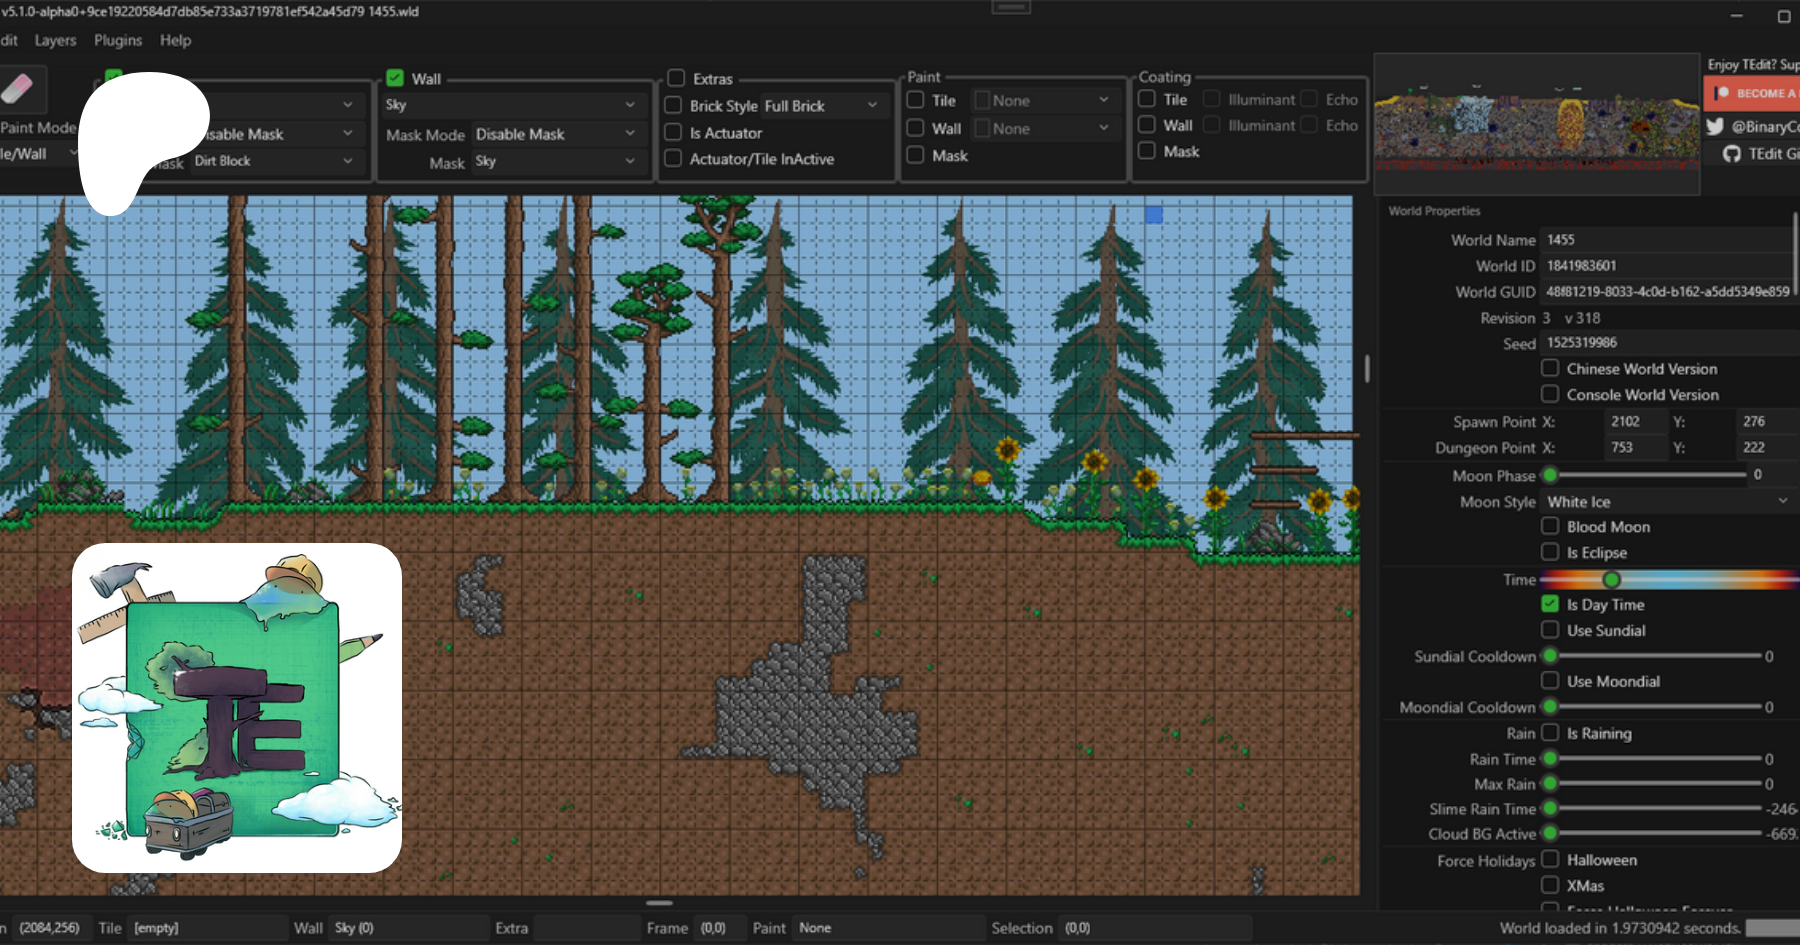Viewport: 1800px width, 945px height.
Task: Tick the Blood Moon checkbox
Action: 1550,526
